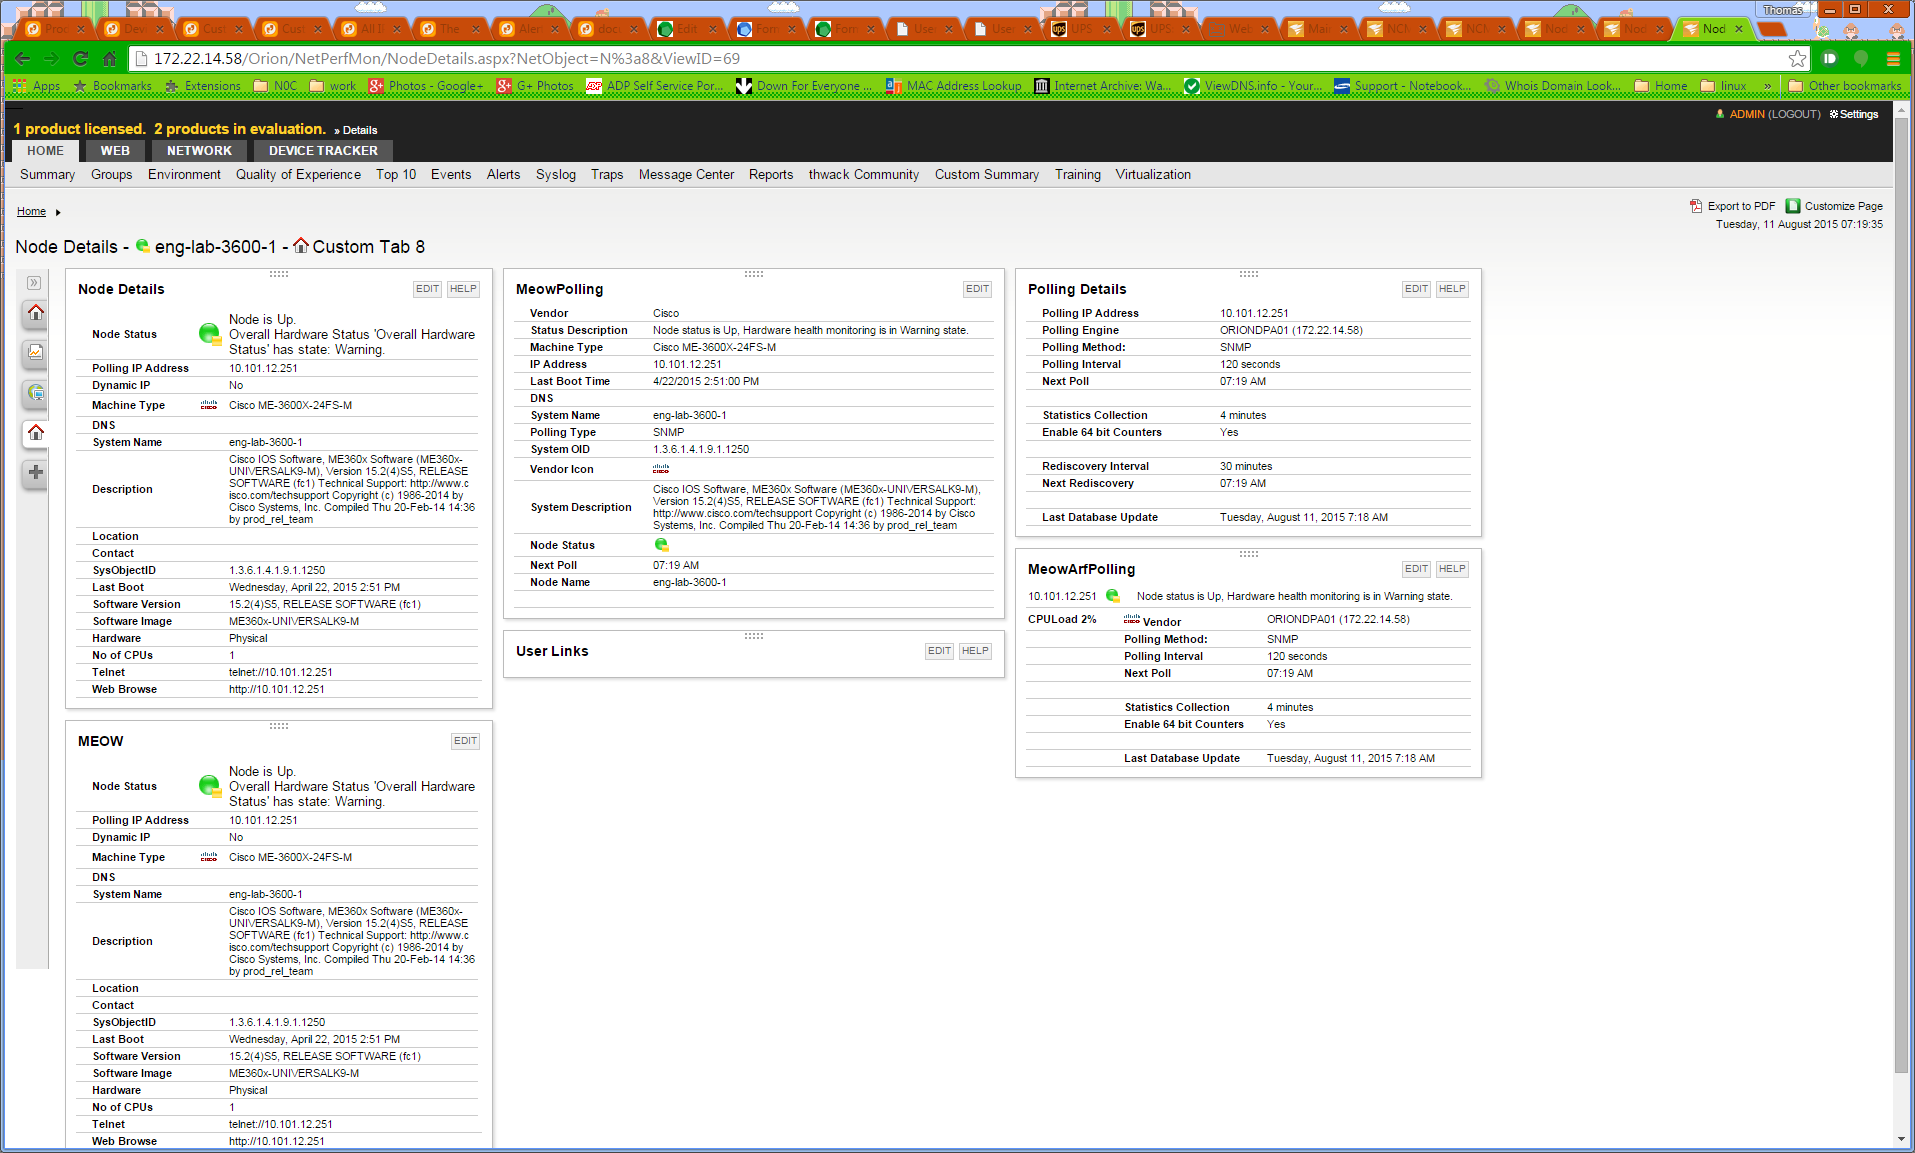Expand the left sidebar with double-chevron button
Viewport: 1915px width, 1153px height.
pyautogui.click(x=34, y=283)
